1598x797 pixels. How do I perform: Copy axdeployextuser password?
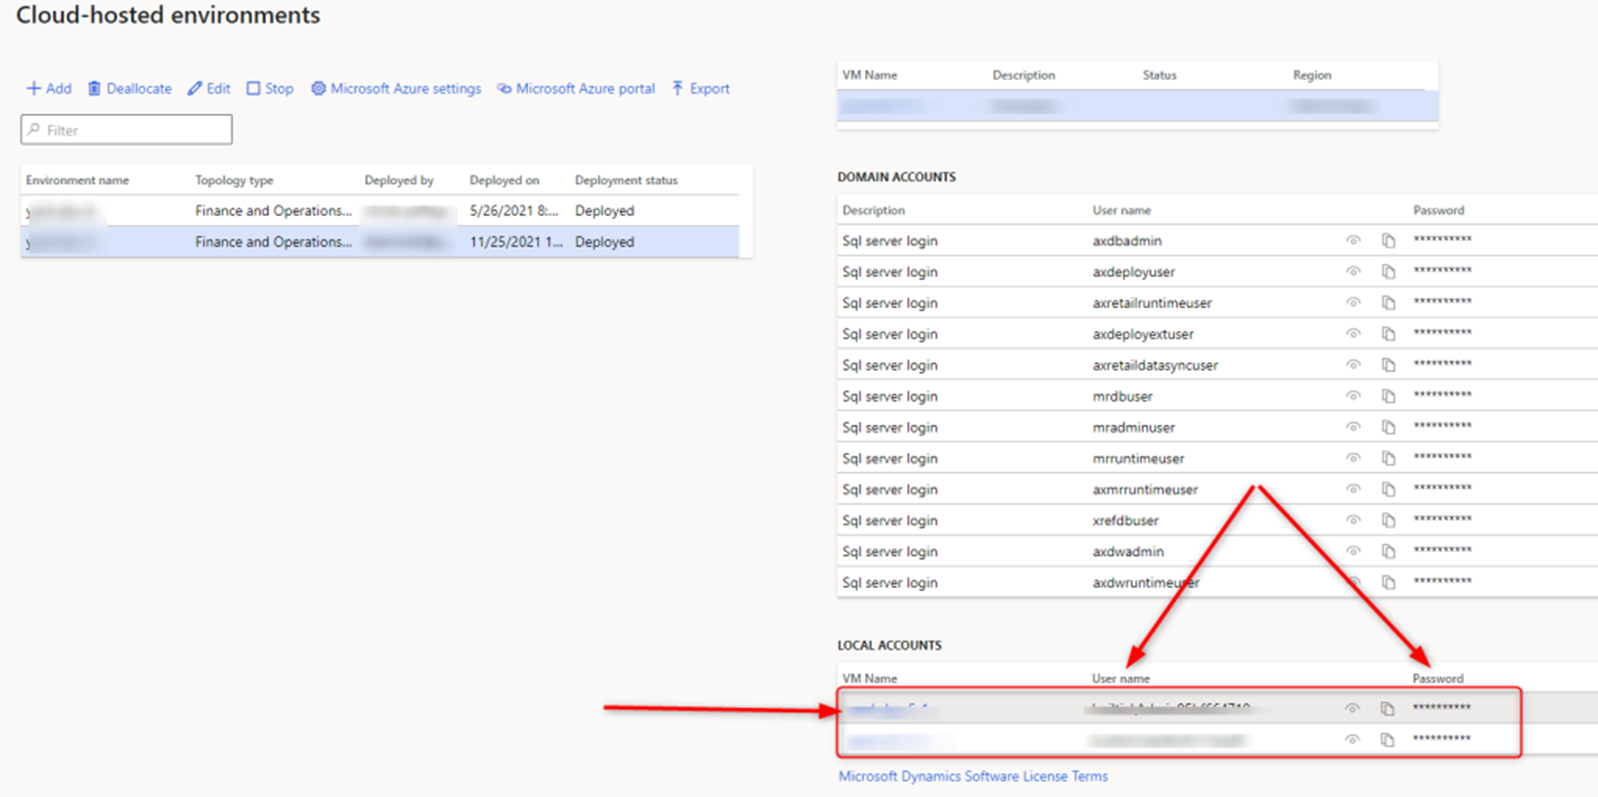click(1388, 333)
